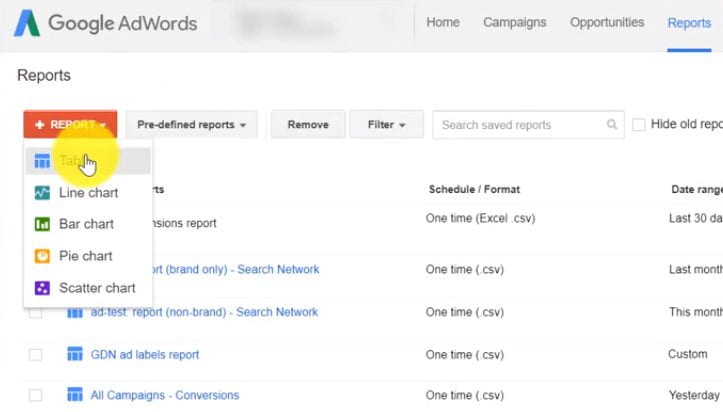Check the box for GDN ad labels report
Screen dimensions: 723x412
click(x=36, y=355)
